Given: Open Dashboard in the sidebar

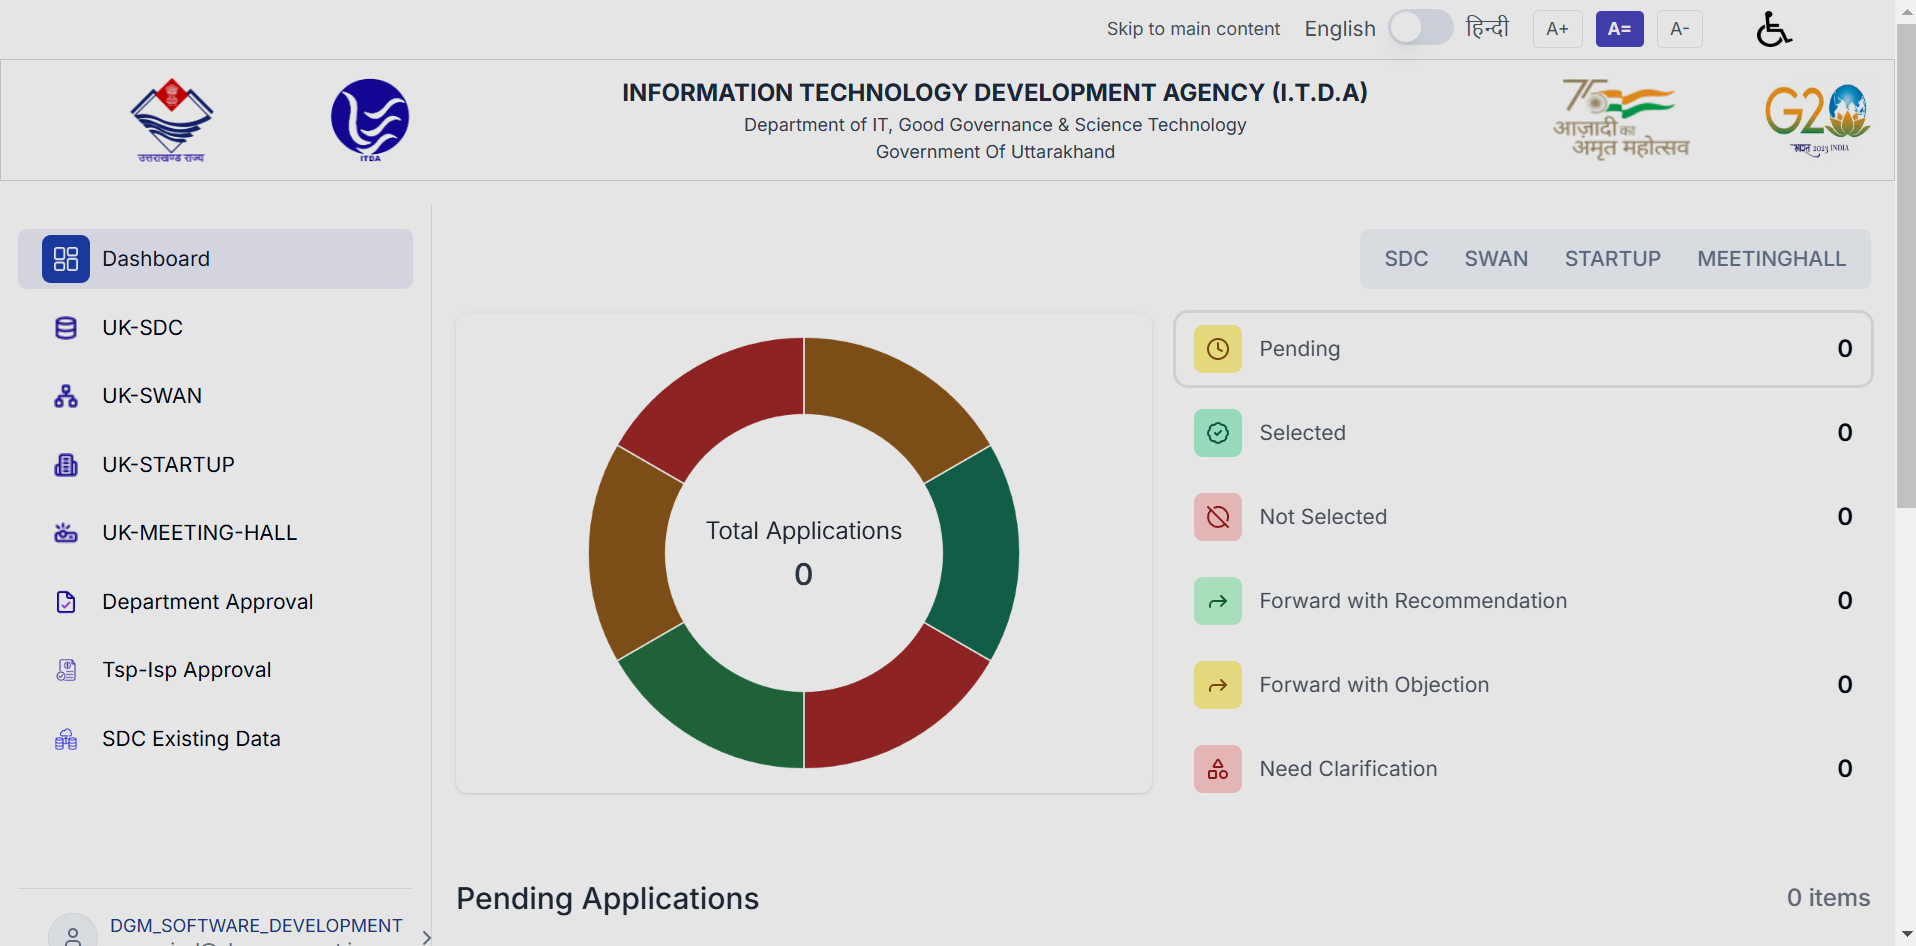Looking at the screenshot, I should [215, 259].
